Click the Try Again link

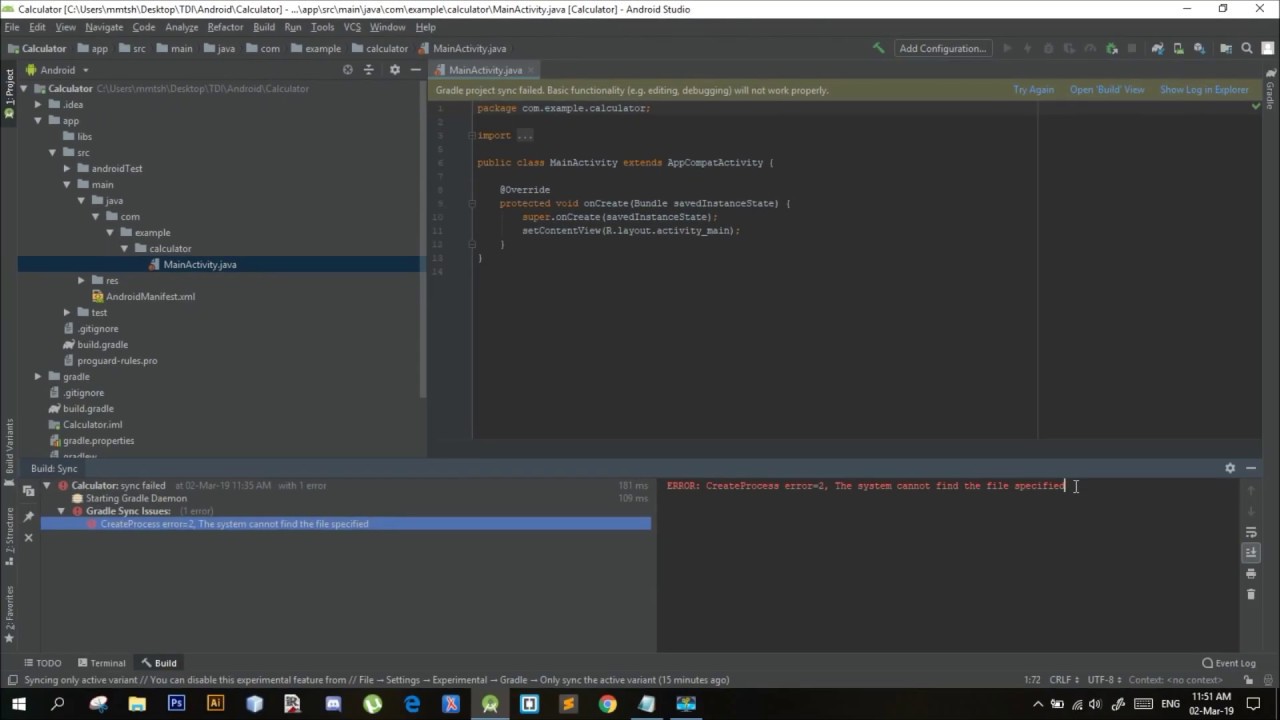[x=1033, y=90]
